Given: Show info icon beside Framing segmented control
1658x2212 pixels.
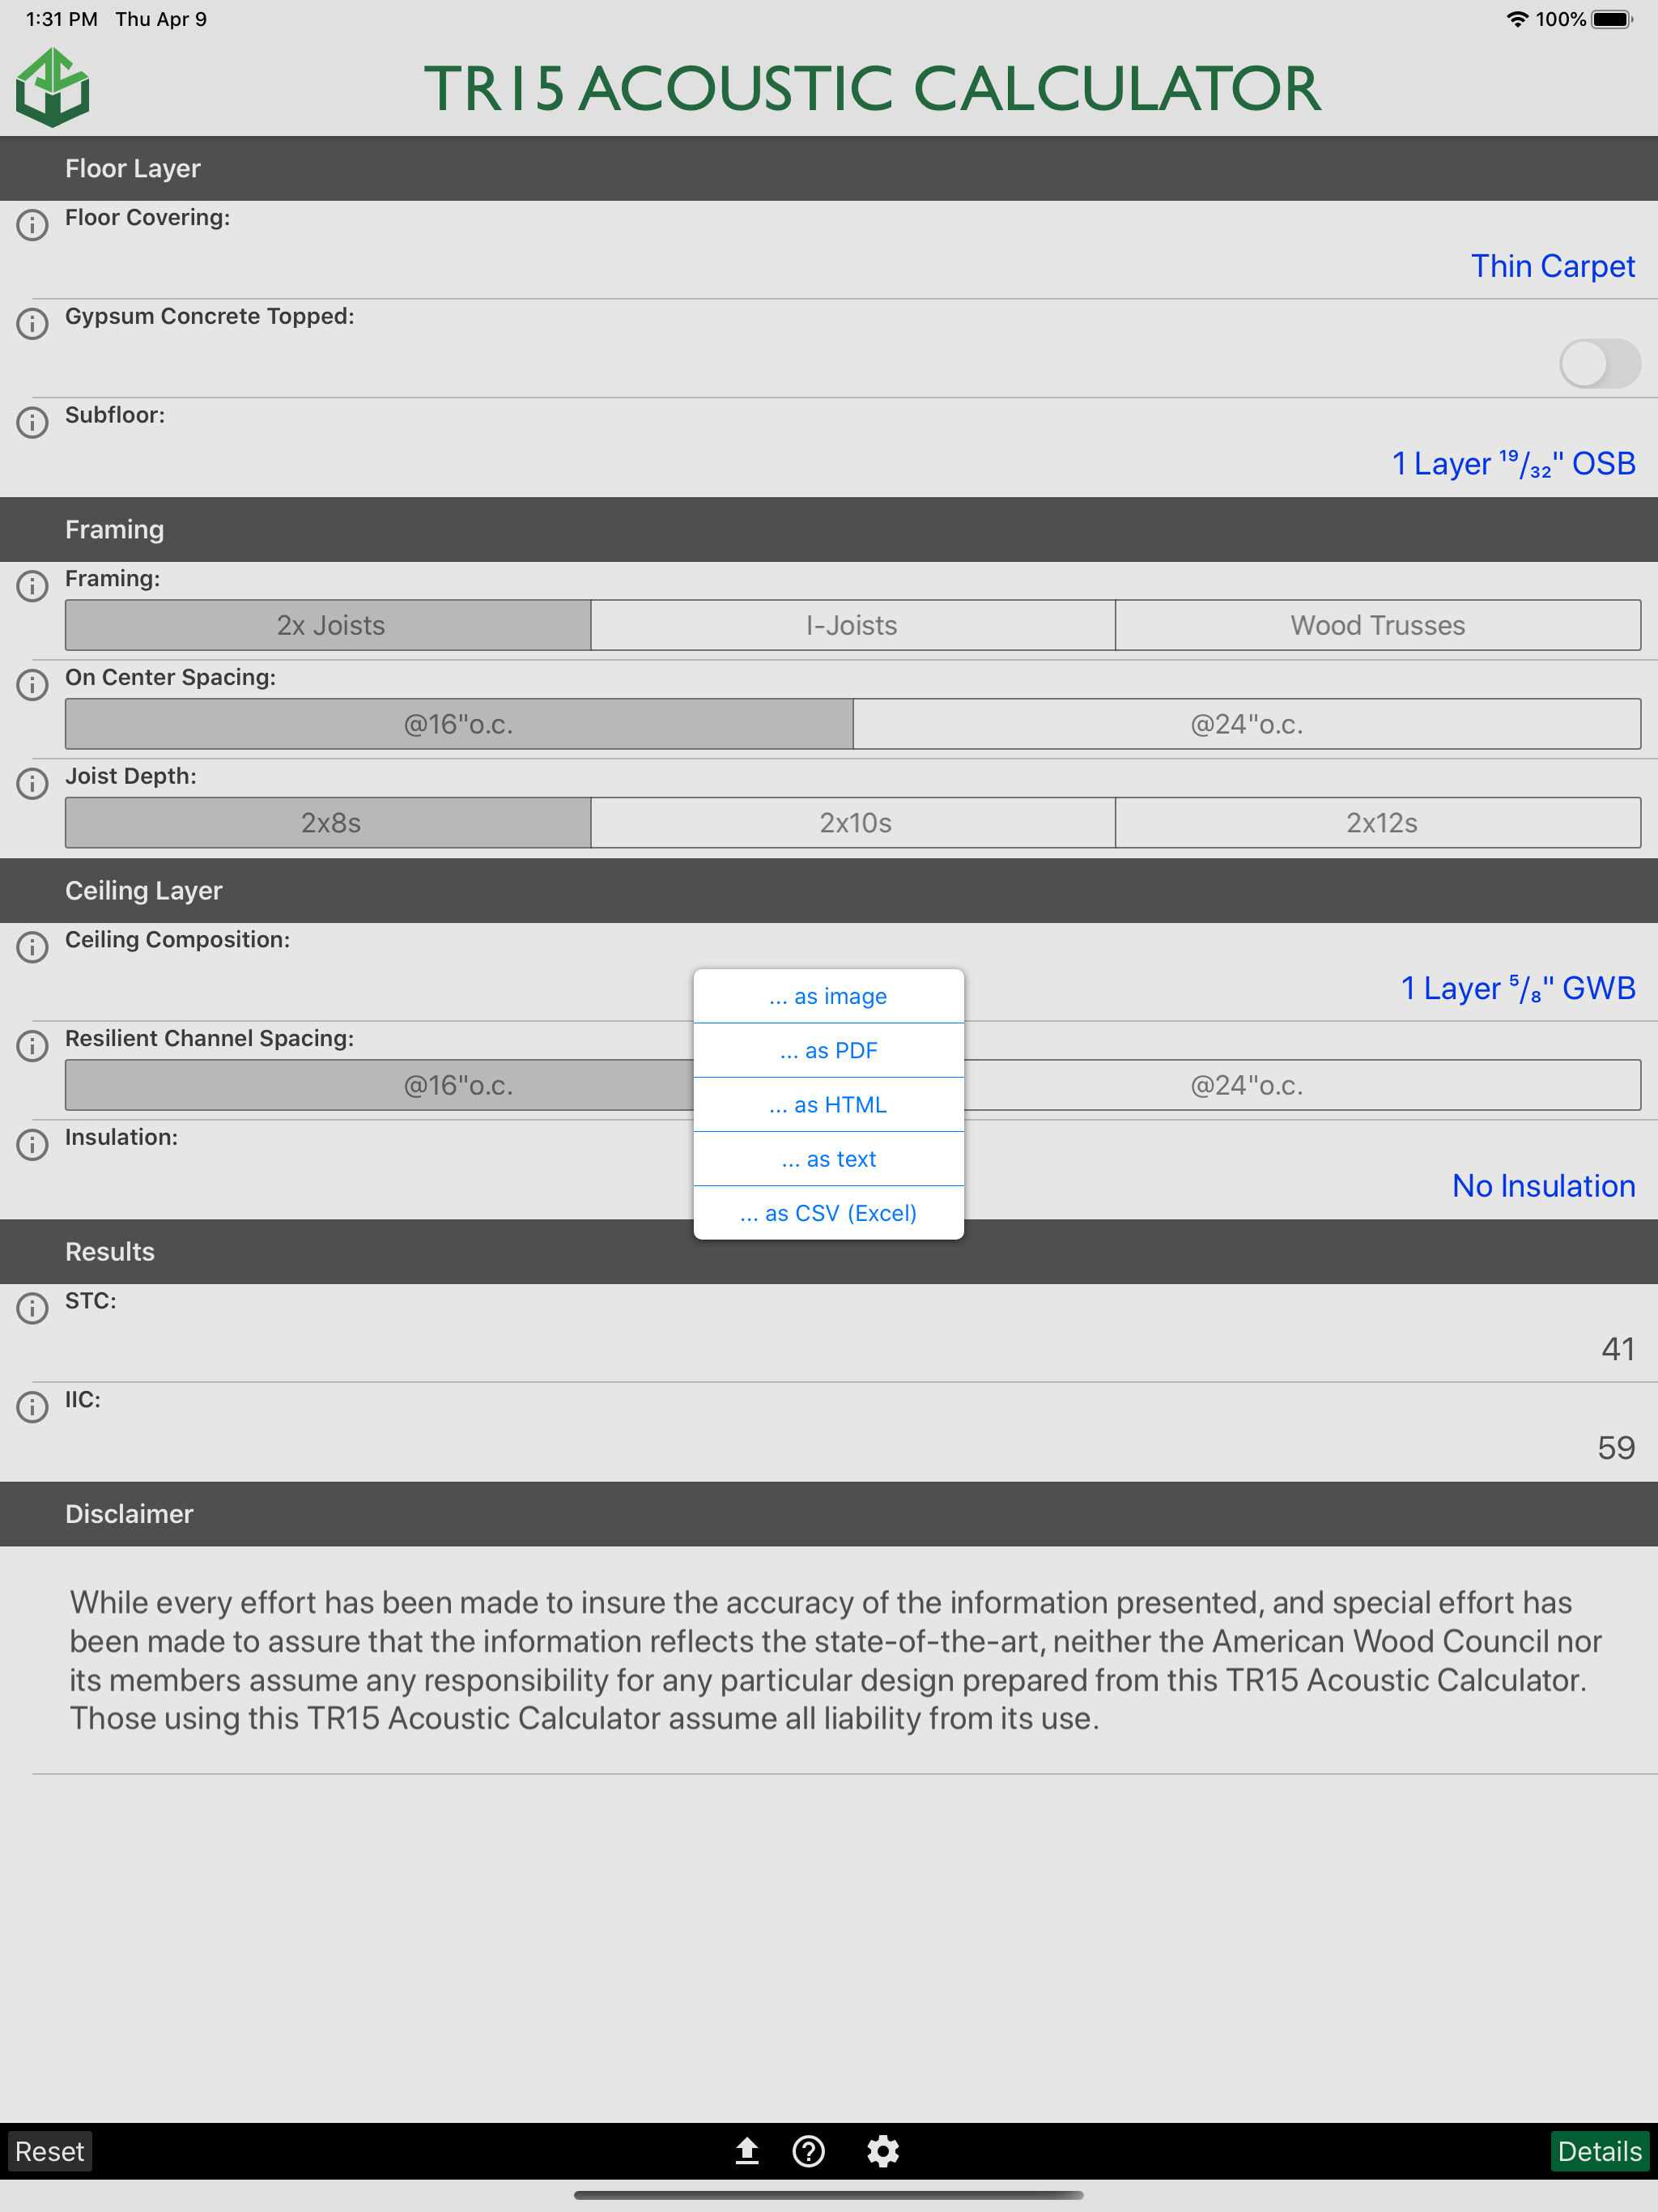Looking at the screenshot, I should pyautogui.click(x=32, y=586).
